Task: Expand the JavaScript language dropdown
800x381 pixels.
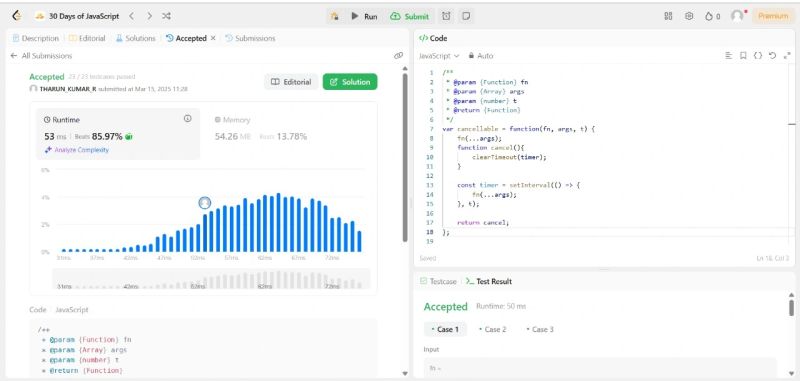Action: click(439, 56)
